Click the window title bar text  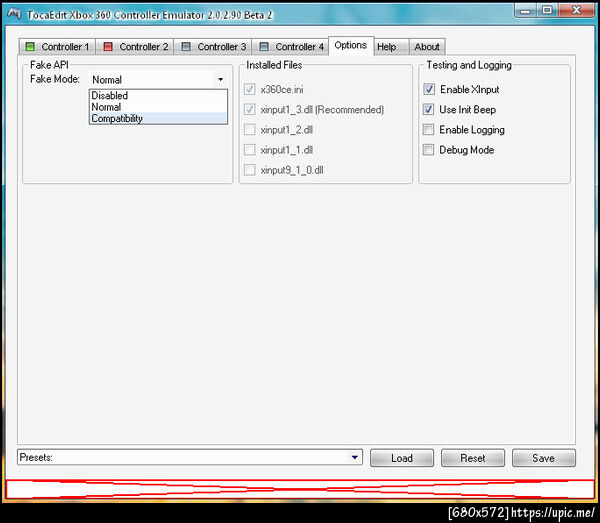click(150, 15)
